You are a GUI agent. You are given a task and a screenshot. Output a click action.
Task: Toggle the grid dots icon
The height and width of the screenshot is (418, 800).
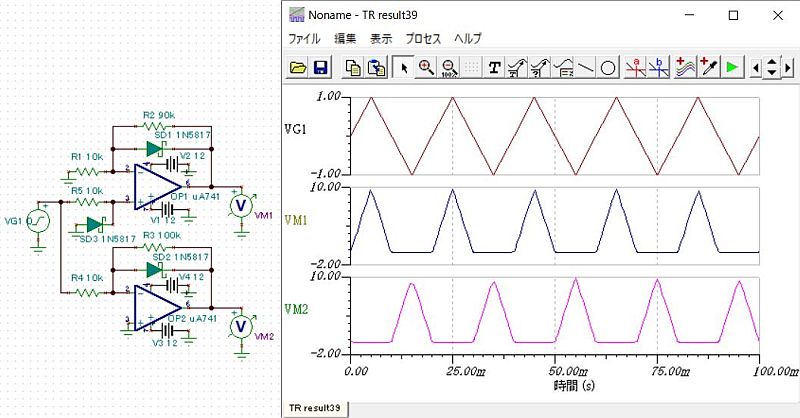pos(471,67)
